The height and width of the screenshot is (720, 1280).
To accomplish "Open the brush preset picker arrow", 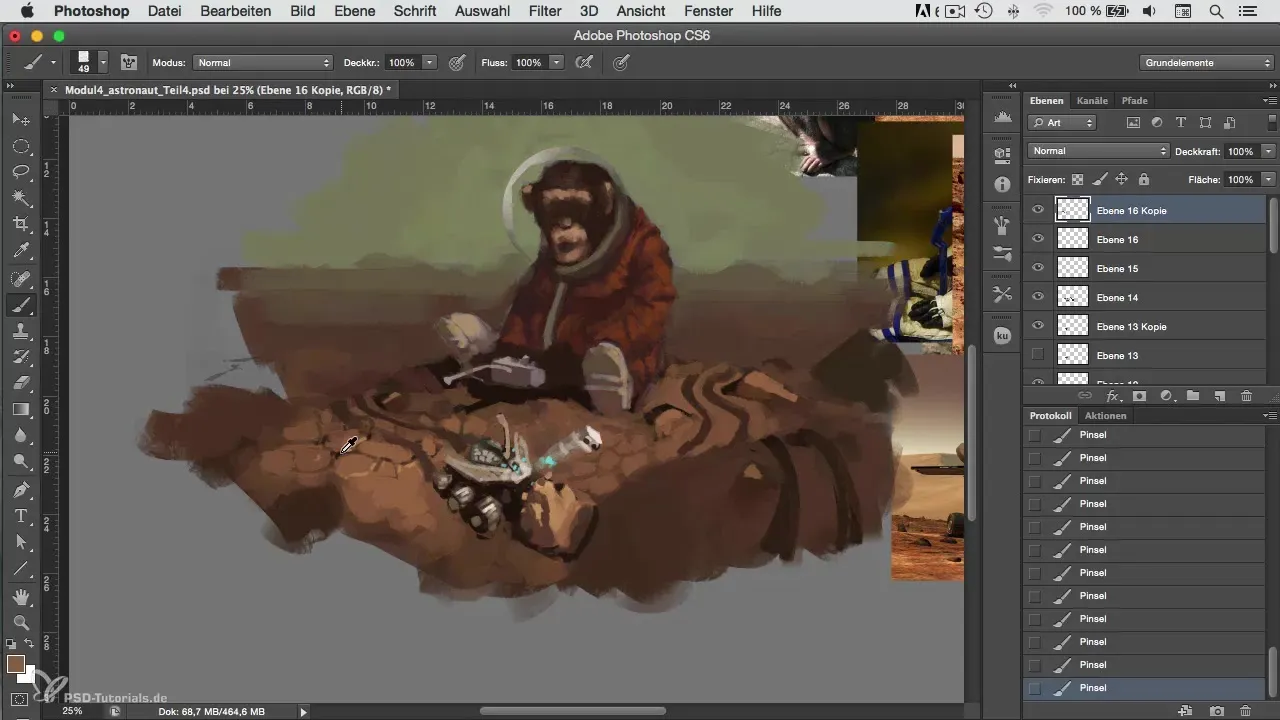I will [x=103, y=62].
